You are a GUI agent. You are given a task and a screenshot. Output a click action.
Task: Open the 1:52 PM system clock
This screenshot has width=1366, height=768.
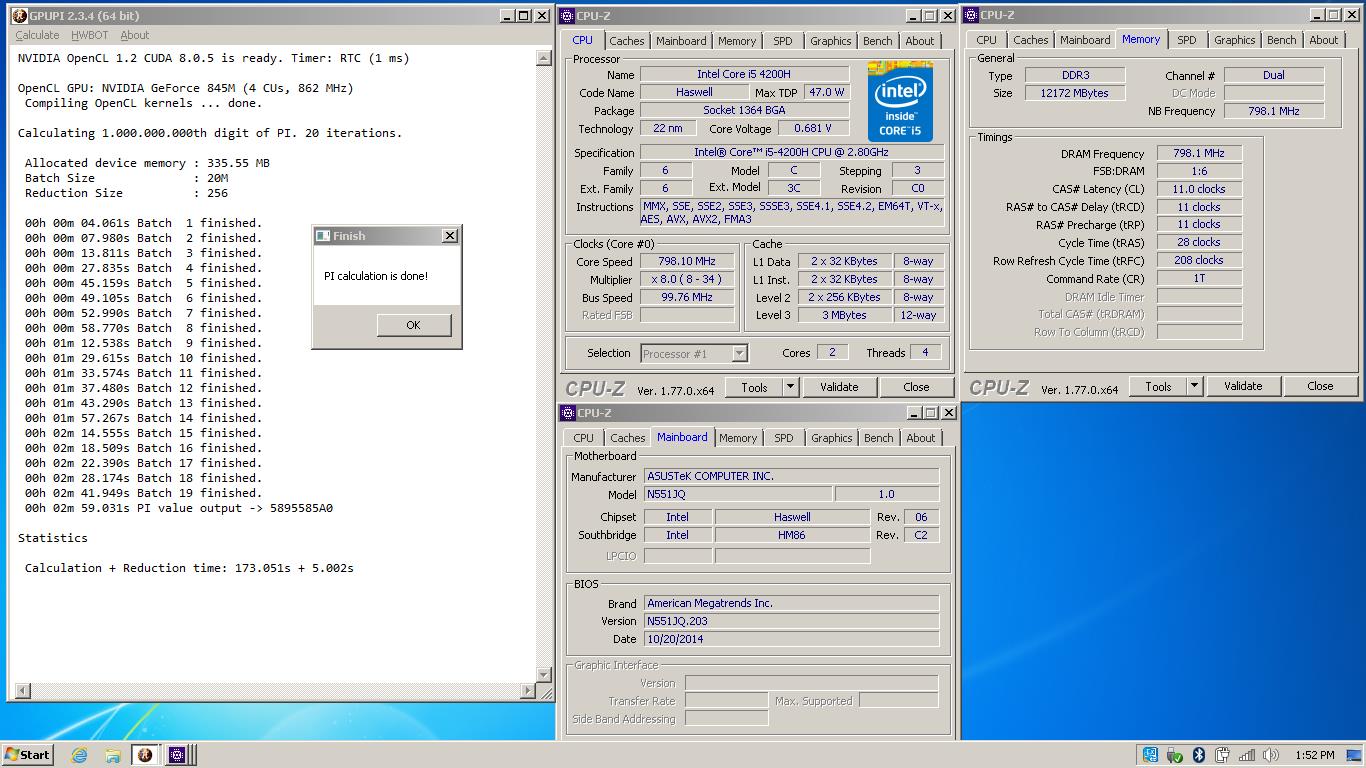coord(1314,755)
